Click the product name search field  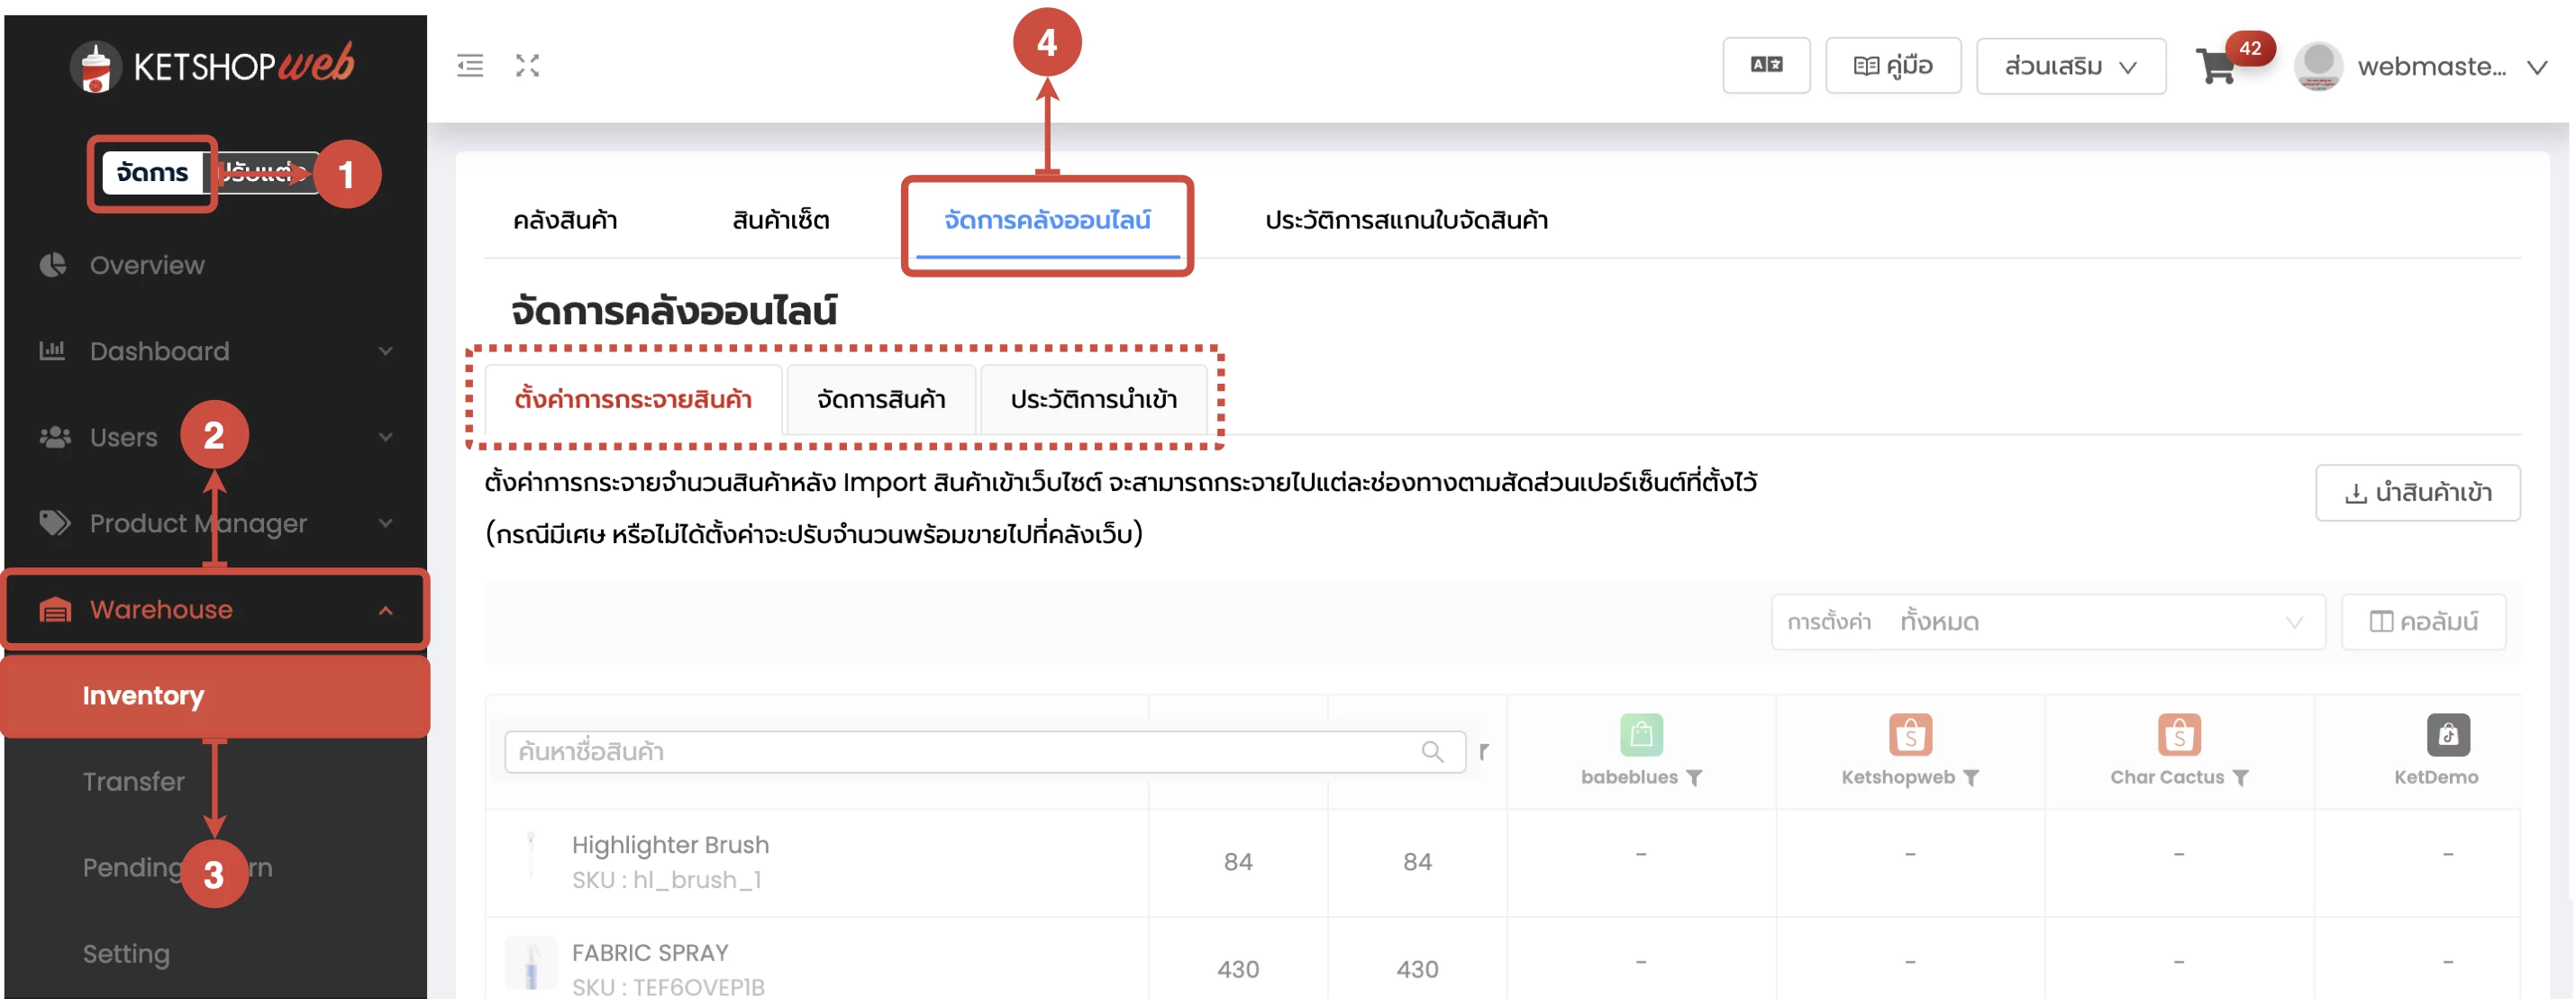[x=960, y=752]
